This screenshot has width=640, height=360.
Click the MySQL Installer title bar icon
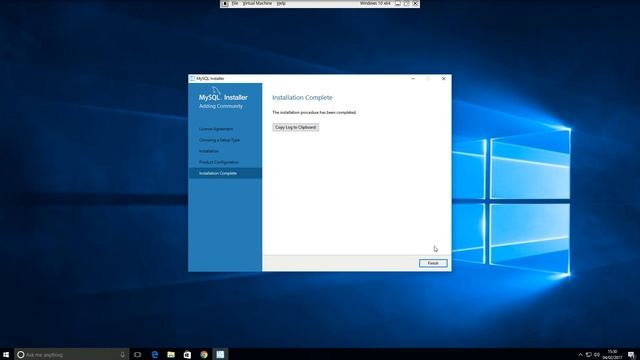[192, 78]
